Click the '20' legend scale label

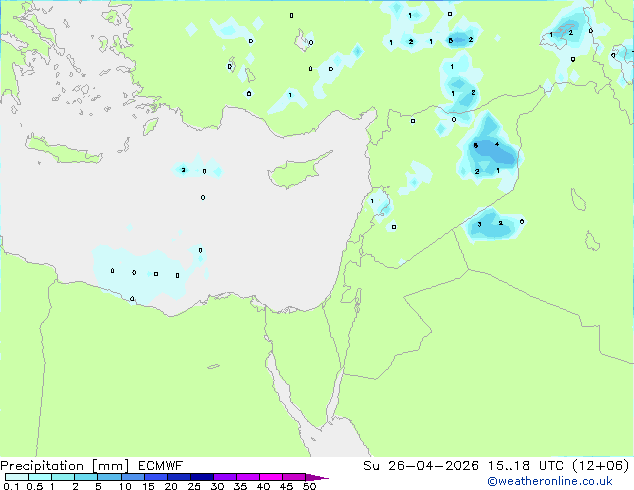171,486
